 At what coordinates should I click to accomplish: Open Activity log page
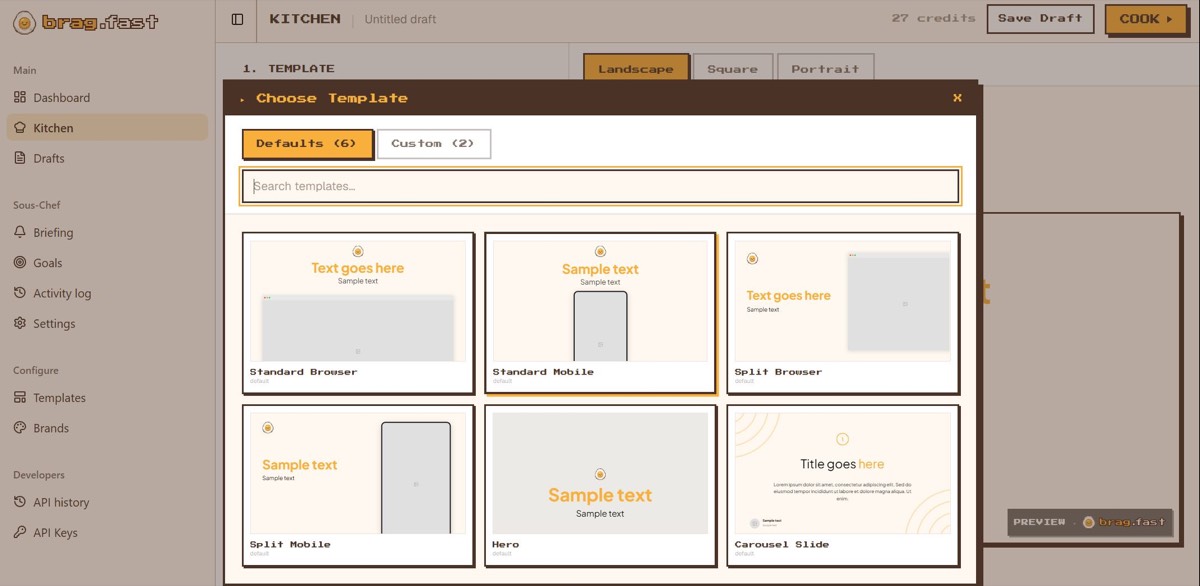pos(107,293)
